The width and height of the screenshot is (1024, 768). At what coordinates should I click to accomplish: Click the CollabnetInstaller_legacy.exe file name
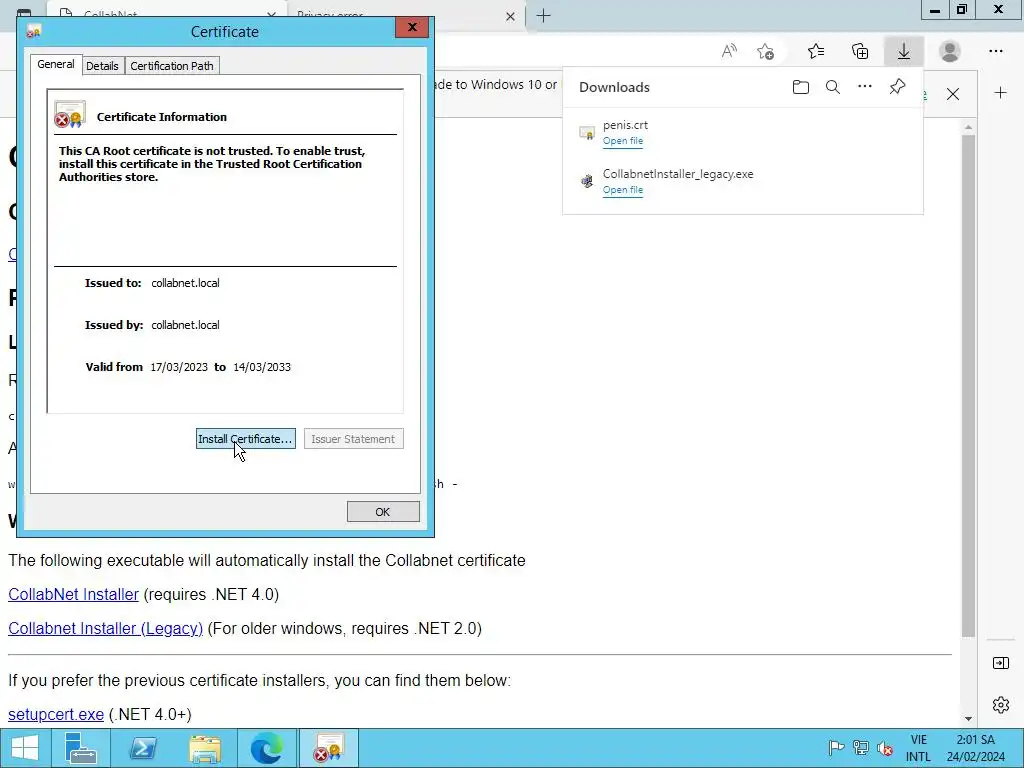click(678, 174)
